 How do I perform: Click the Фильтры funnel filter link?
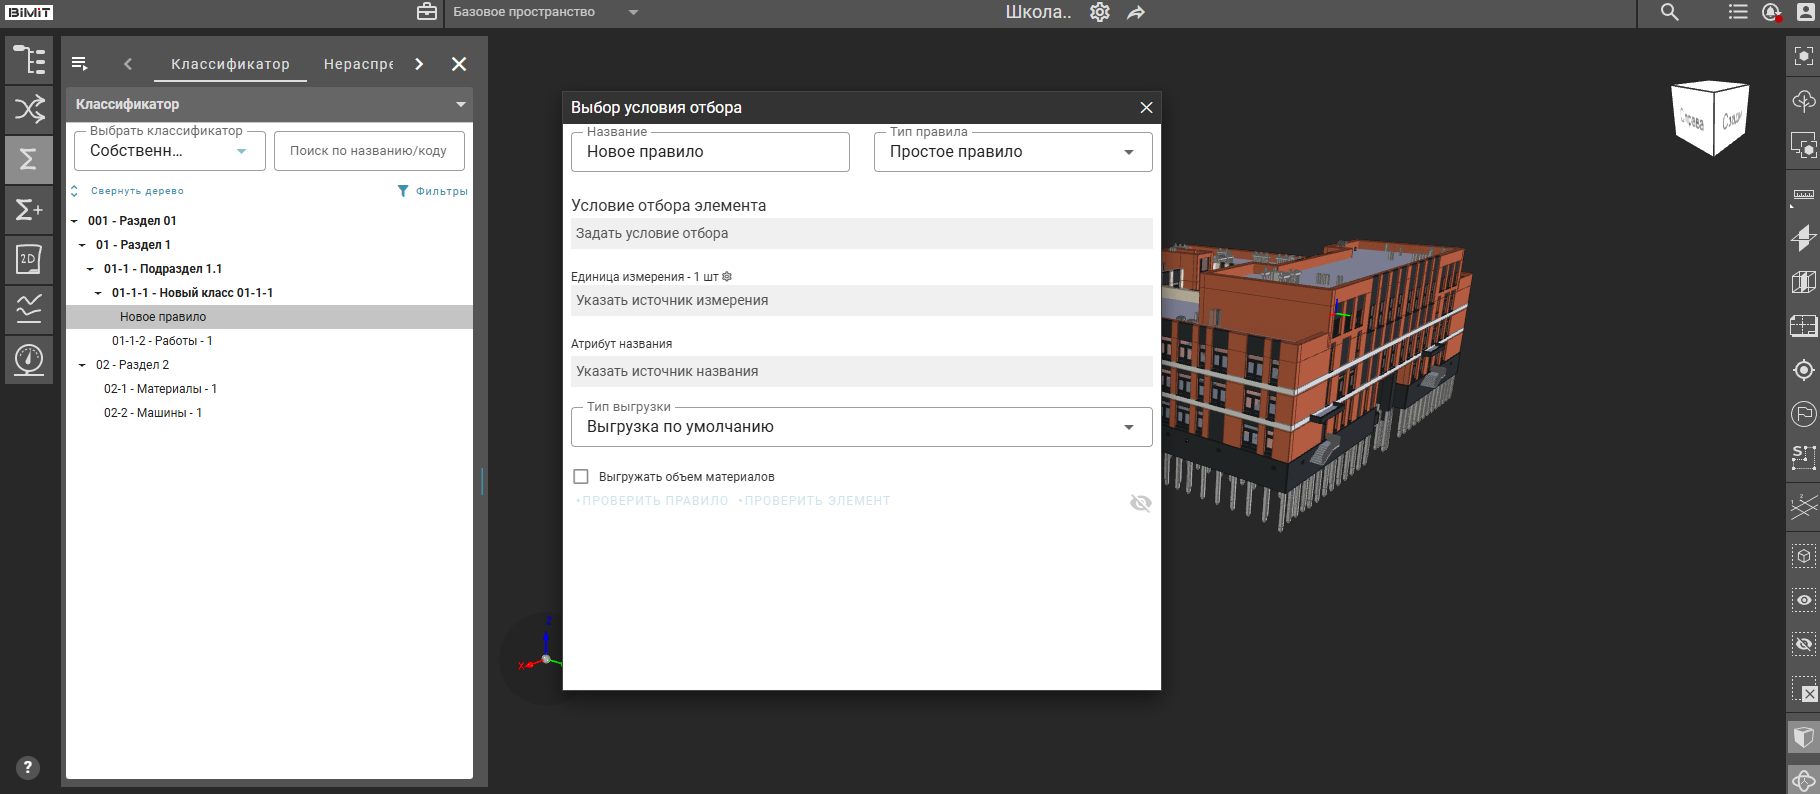[x=432, y=191]
